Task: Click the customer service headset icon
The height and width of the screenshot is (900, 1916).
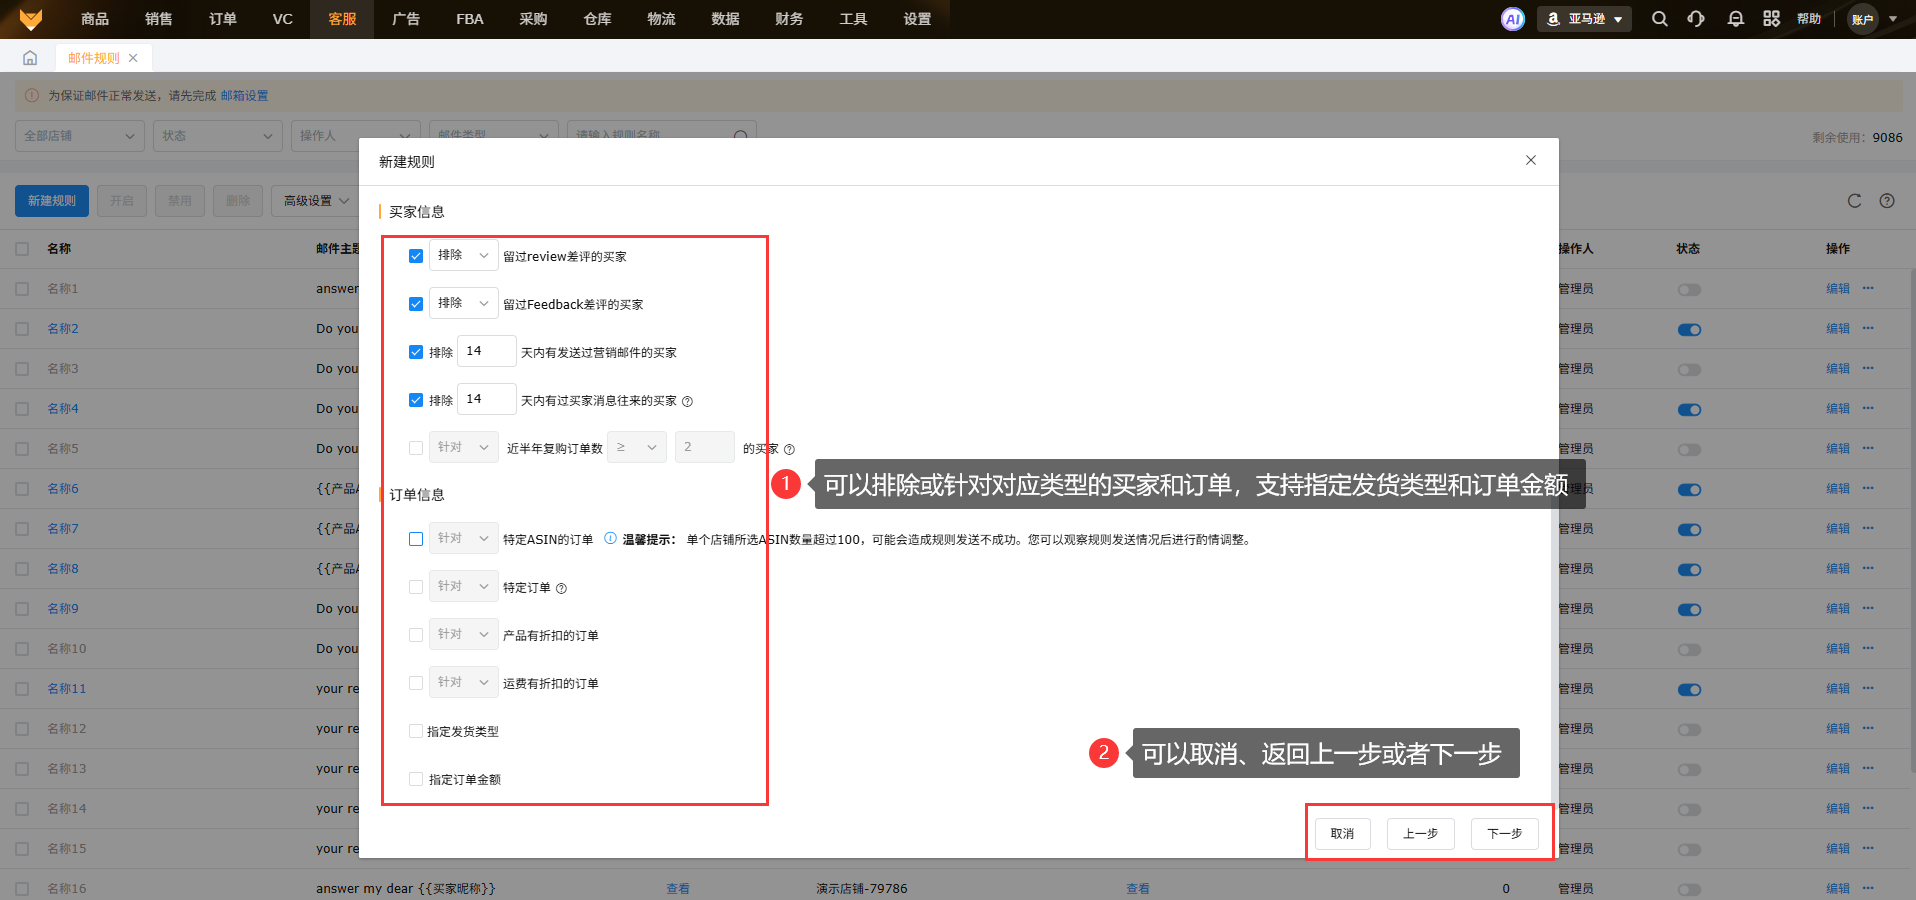Action: coord(1696,19)
